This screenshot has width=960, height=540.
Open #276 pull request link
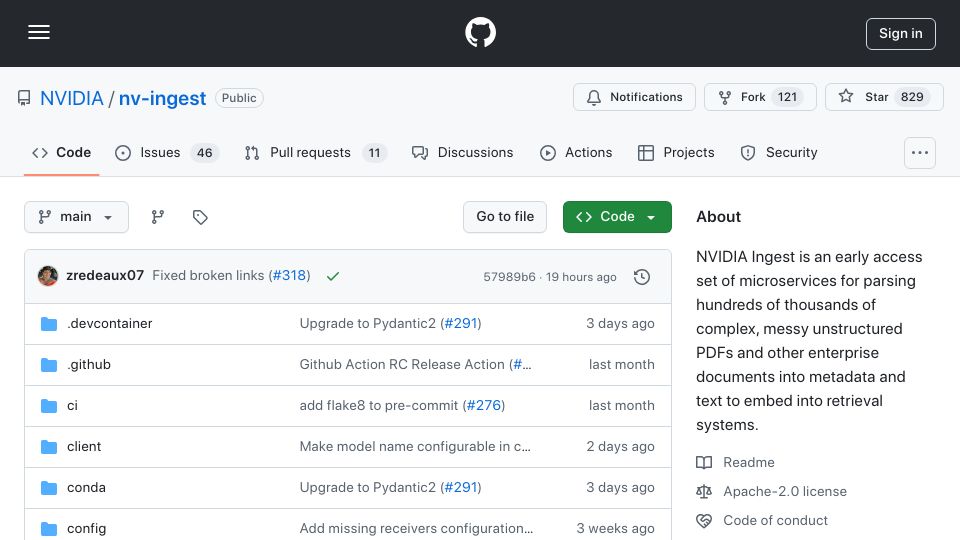point(484,405)
